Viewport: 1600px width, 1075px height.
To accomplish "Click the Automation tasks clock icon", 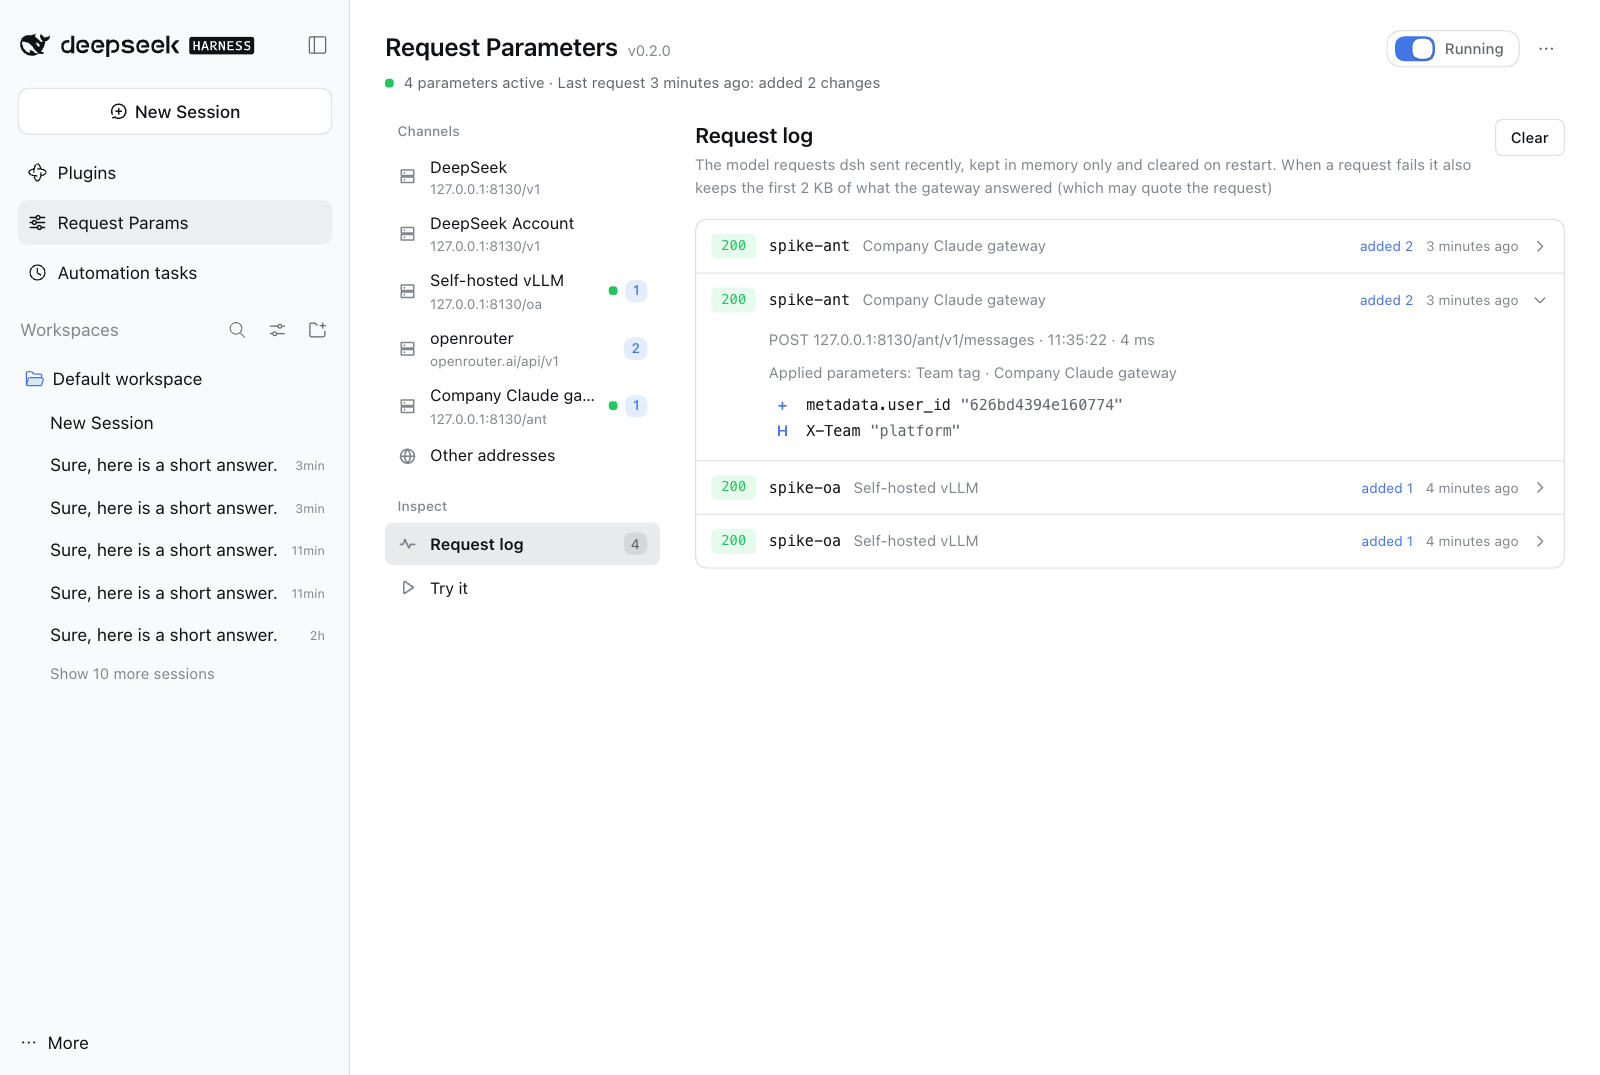I will click(37, 273).
